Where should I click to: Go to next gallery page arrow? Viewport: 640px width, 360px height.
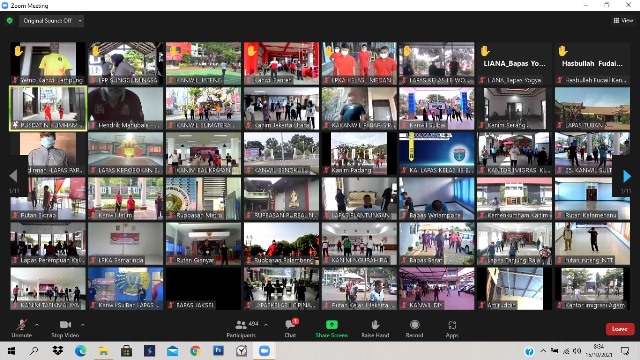point(627,176)
